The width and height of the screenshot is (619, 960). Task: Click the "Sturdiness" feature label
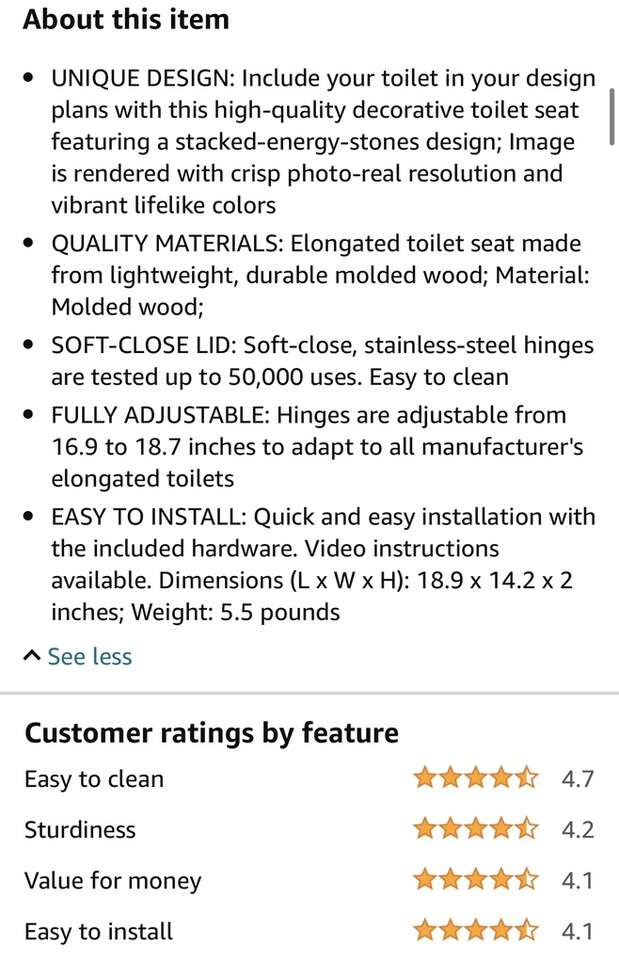click(x=80, y=830)
